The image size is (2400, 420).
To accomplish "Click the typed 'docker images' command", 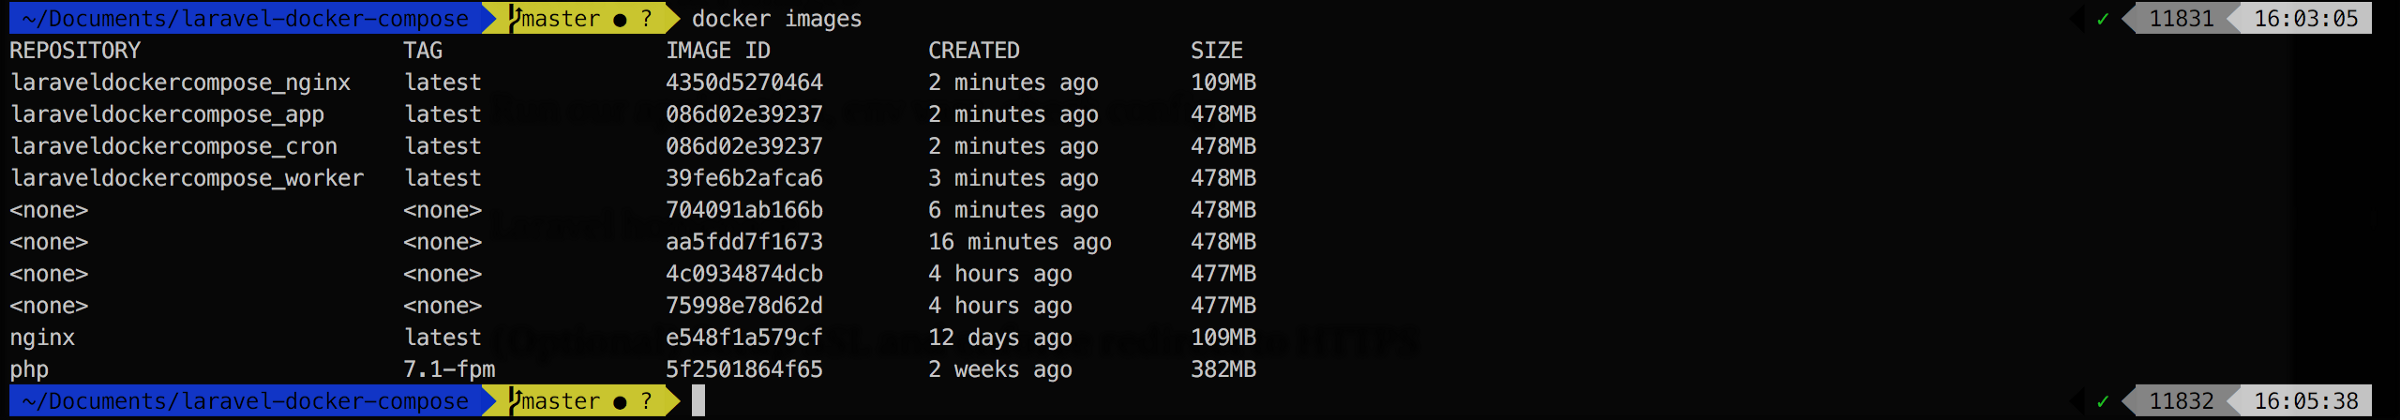I will 776,19.
